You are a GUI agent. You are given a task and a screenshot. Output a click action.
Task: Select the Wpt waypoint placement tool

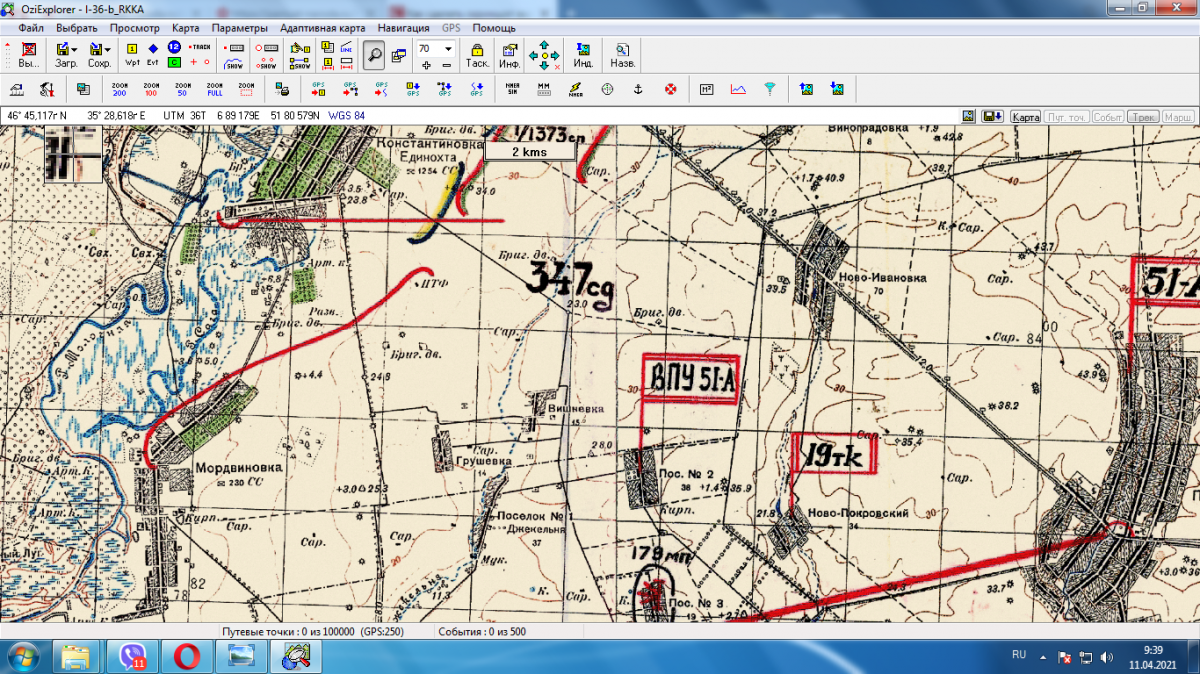tap(132, 53)
